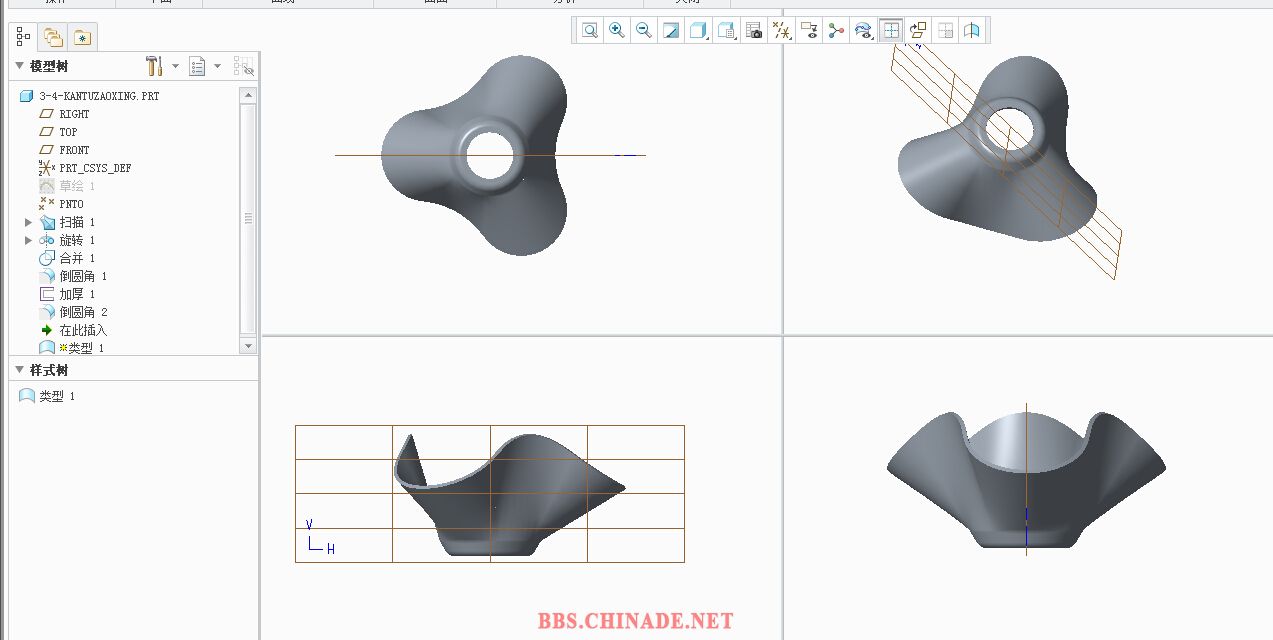Click the sweep feature icon beside 扫描 1
1273x640 pixels.
click(46, 222)
